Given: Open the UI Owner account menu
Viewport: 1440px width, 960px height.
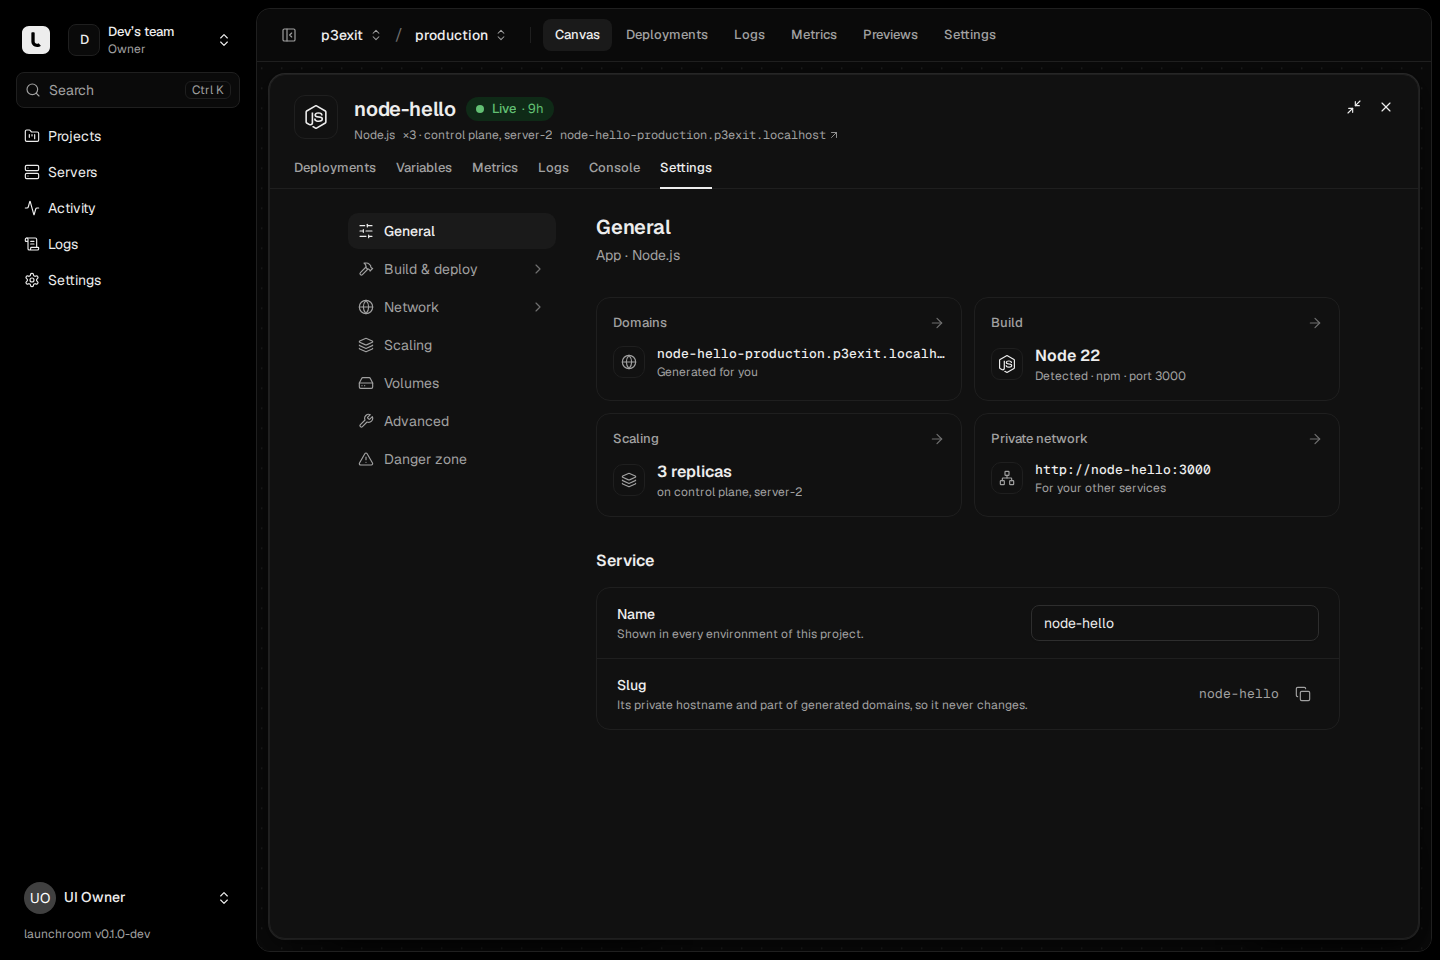Looking at the screenshot, I should [x=128, y=898].
